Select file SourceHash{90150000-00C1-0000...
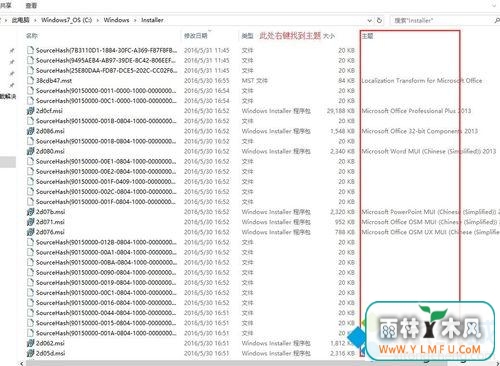The image size is (500, 366). (106, 101)
